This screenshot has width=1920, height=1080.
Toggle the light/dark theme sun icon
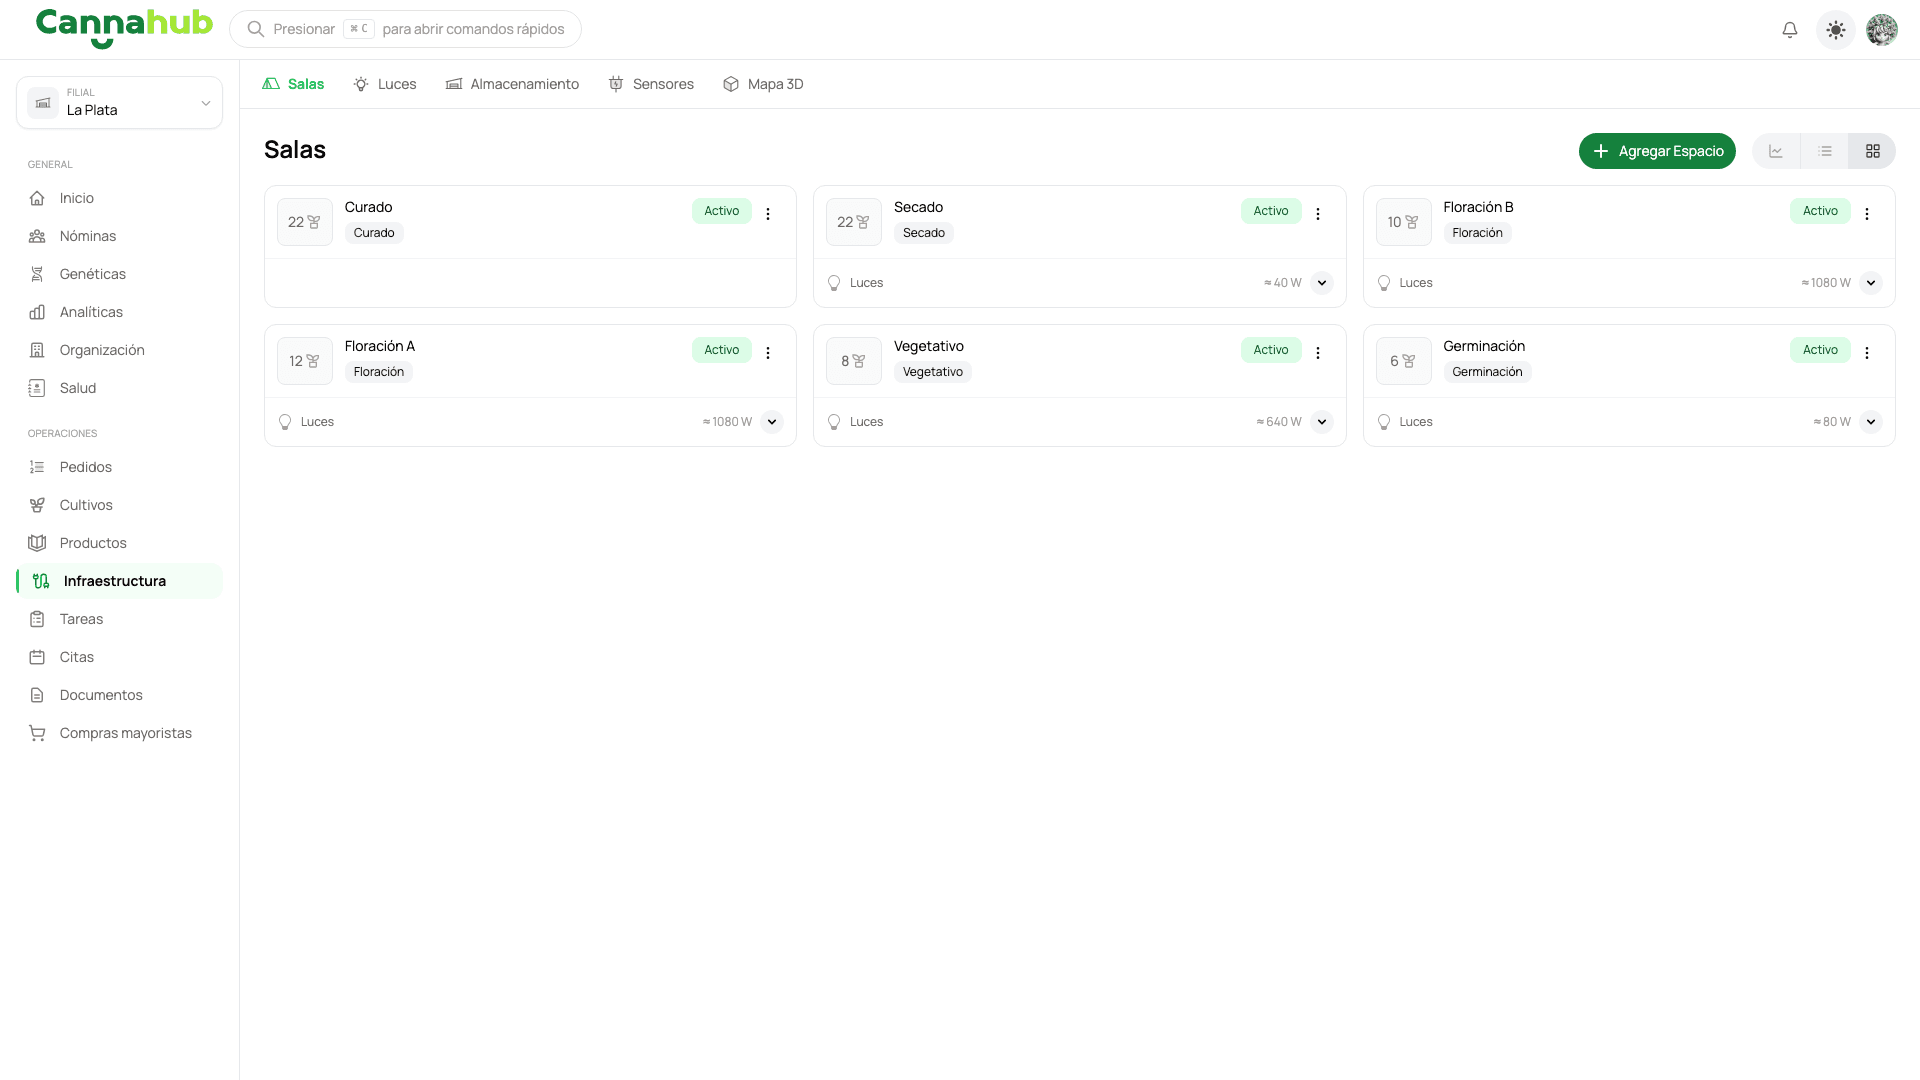tap(1836, 30)
